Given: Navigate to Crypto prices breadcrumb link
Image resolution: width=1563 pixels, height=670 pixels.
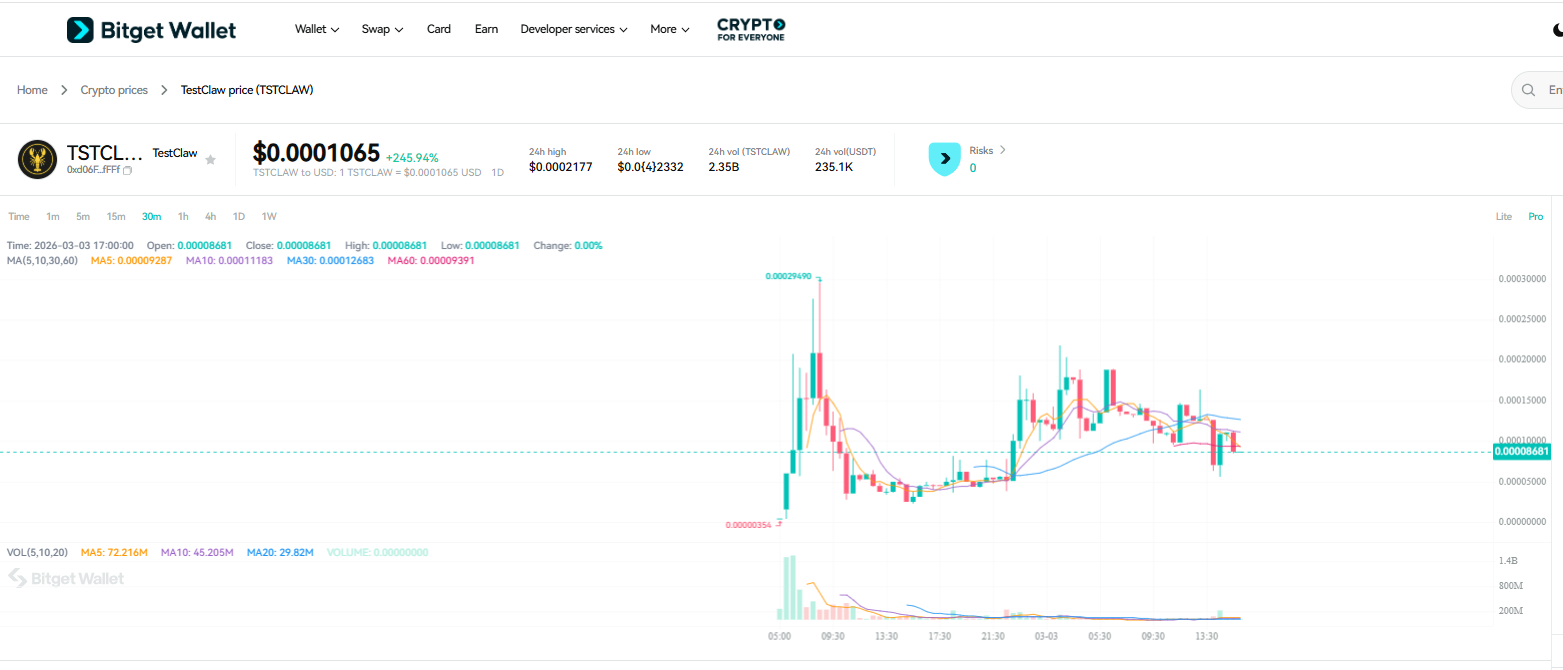Looking at the screenshot, I should (113, 89).
